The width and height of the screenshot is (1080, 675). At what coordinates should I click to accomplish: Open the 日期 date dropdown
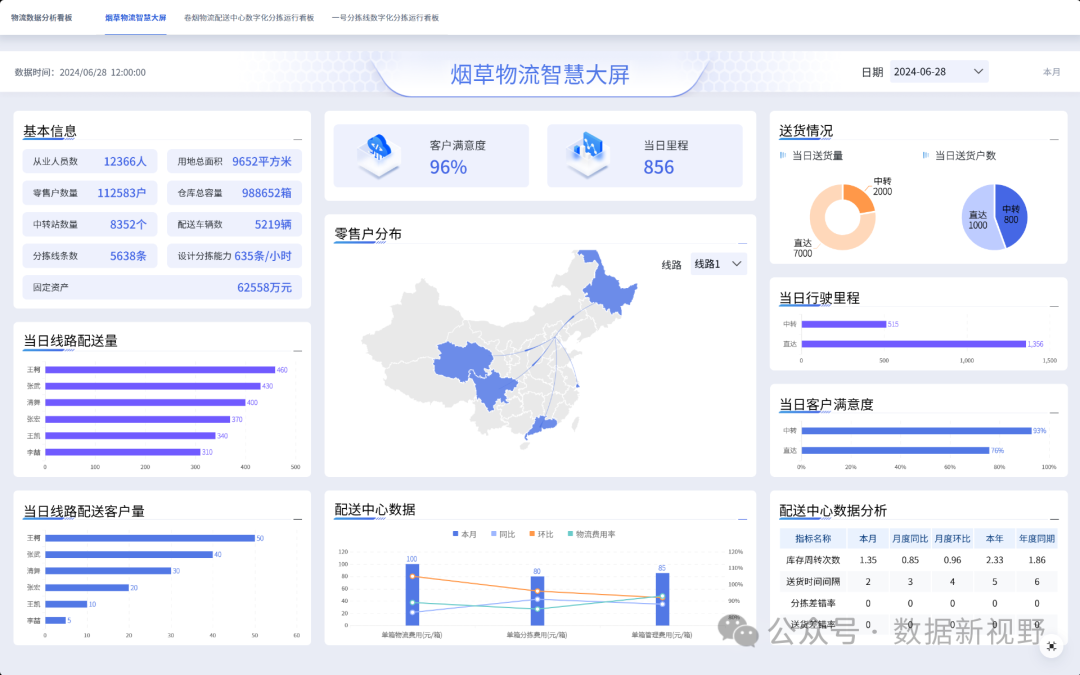pos(938,72)
